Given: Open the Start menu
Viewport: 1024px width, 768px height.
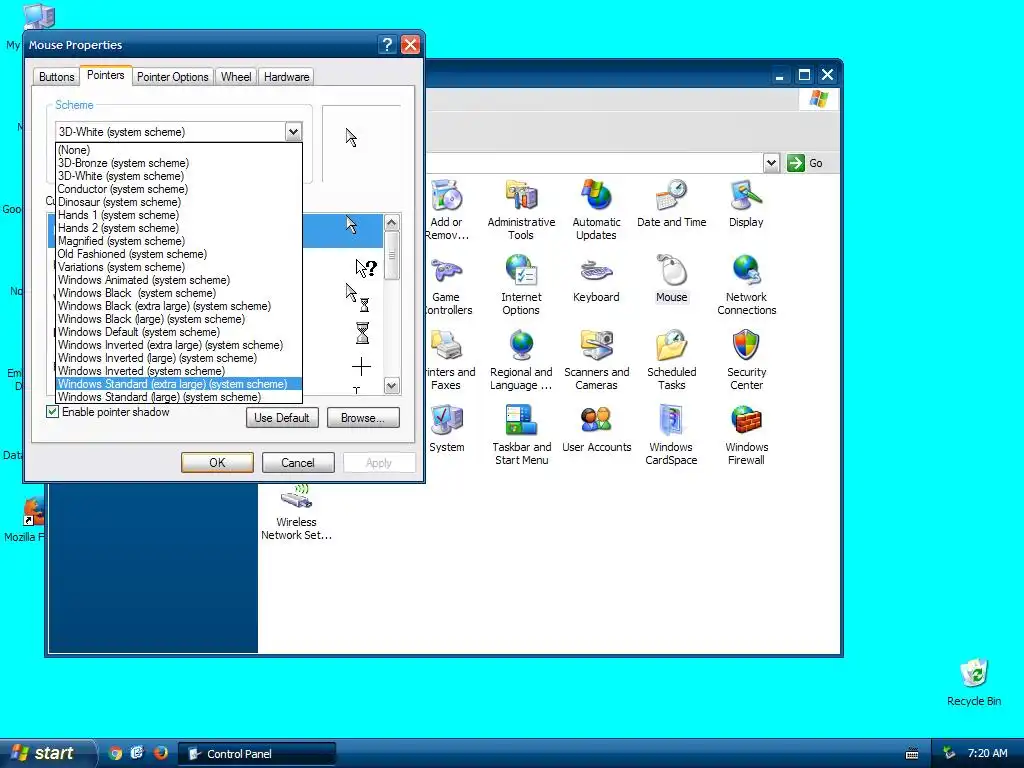Looking at the screenshot, I should 47,753.
